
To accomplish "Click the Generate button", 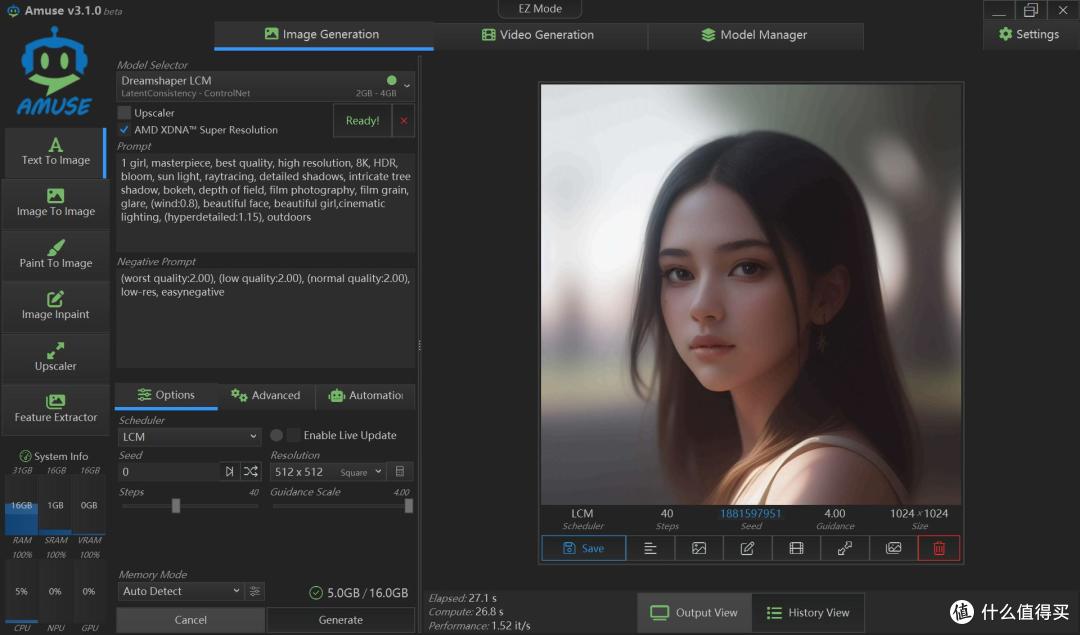I will 340,620.
